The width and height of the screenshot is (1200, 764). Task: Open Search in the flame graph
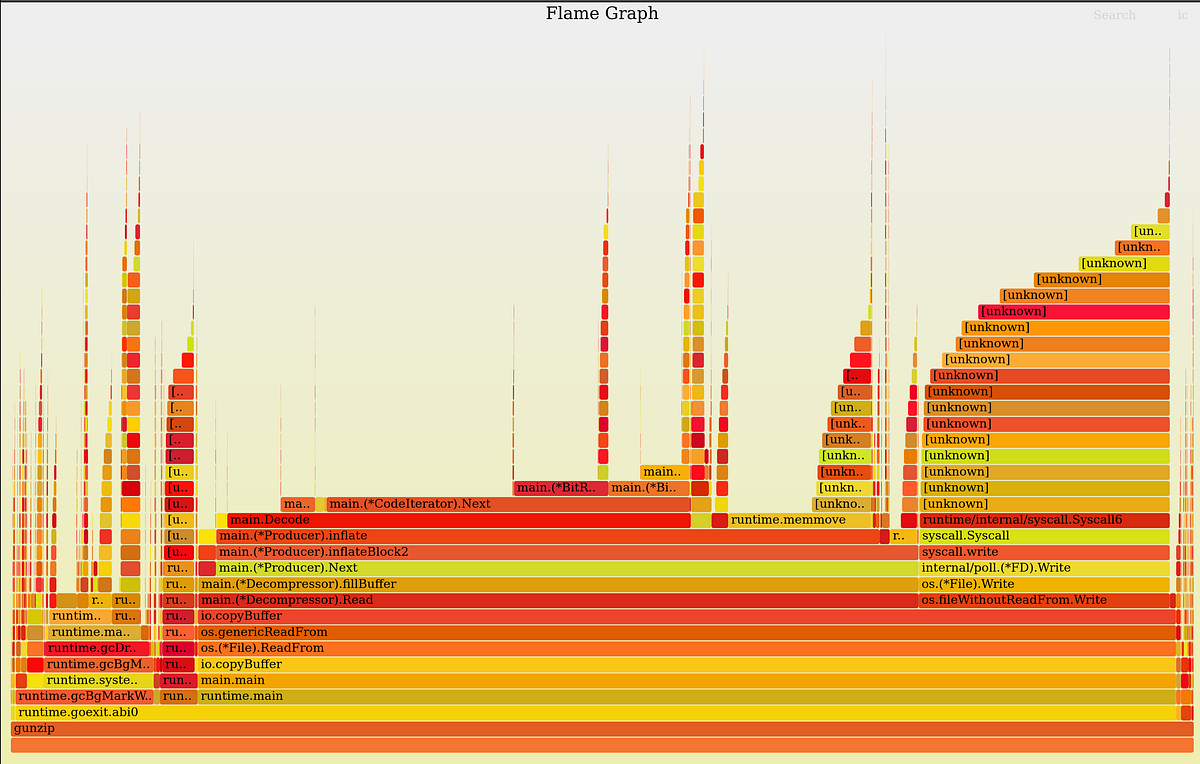pos(1114,14)
